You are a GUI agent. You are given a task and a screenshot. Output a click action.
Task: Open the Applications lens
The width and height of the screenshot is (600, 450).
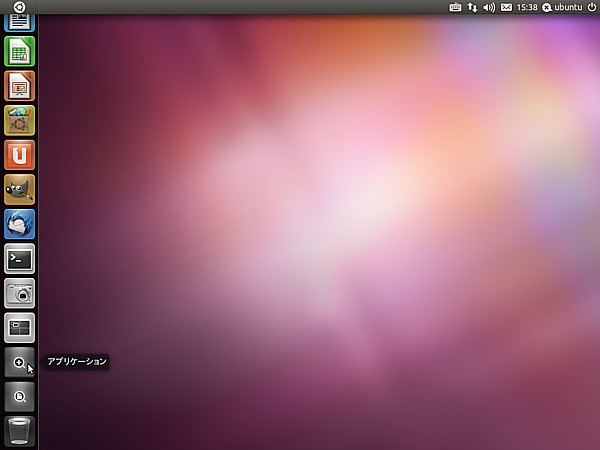pos(20,362)
